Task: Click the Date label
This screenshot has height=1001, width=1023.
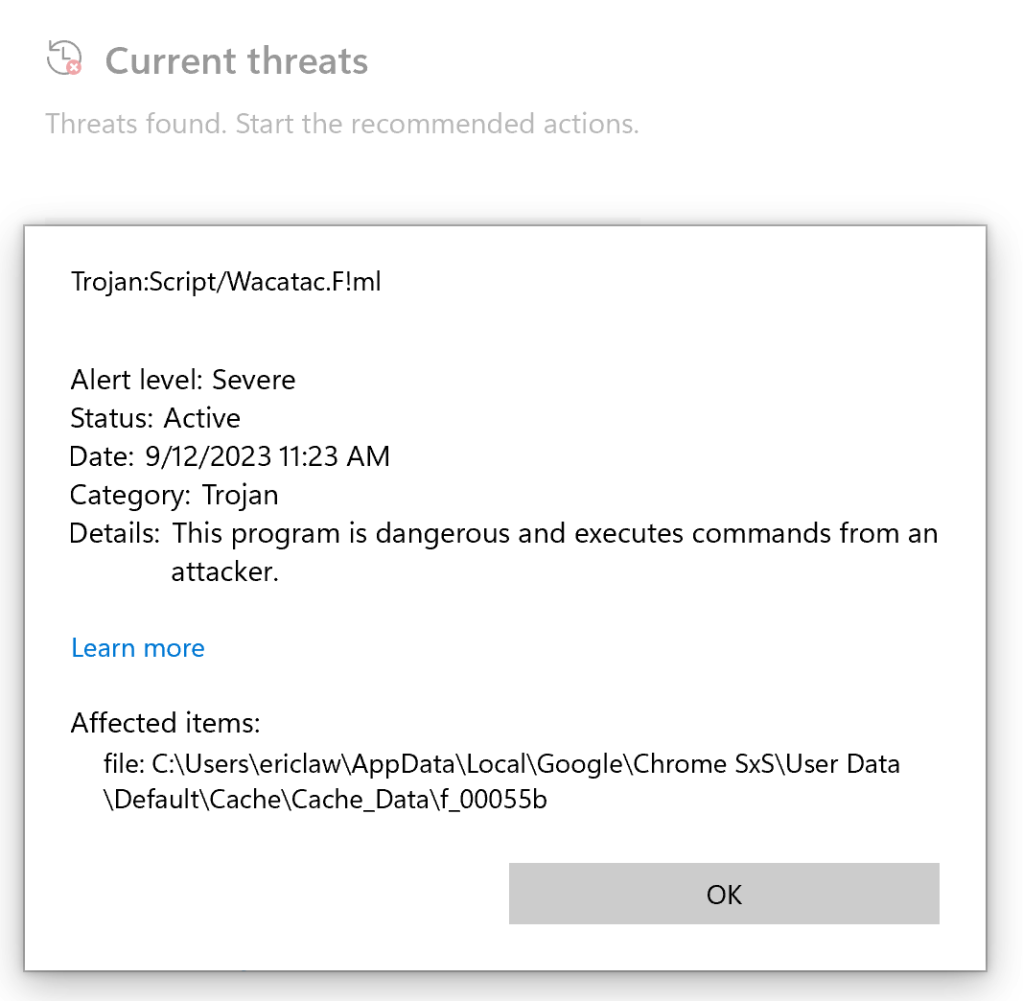Action: click(x=101, y=457)
